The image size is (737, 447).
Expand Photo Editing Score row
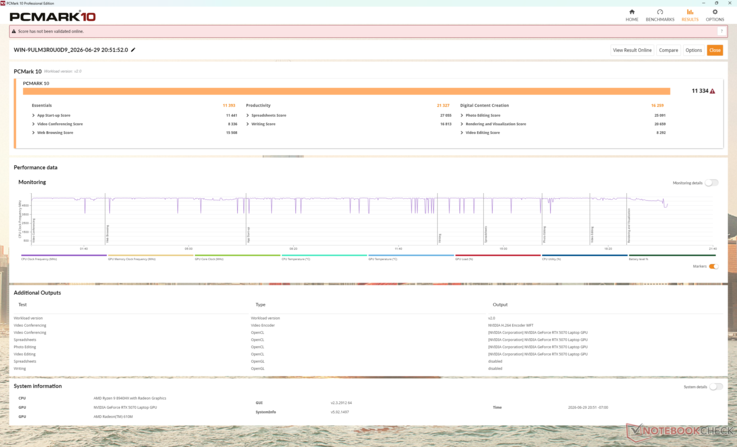point(462,115)
